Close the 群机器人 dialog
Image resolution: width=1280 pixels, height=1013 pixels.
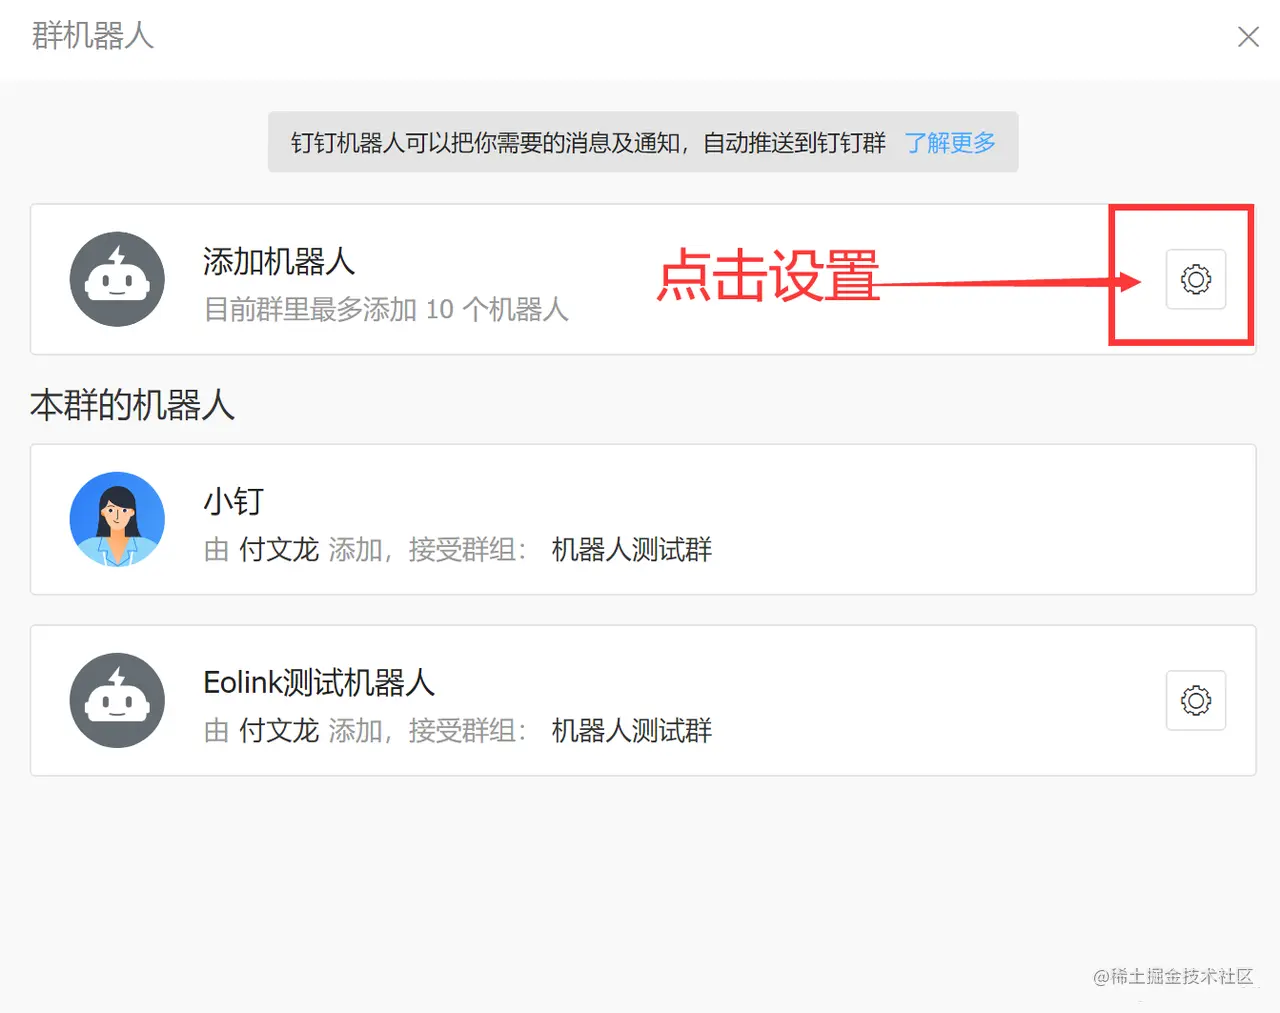(x=1248, y=37)
